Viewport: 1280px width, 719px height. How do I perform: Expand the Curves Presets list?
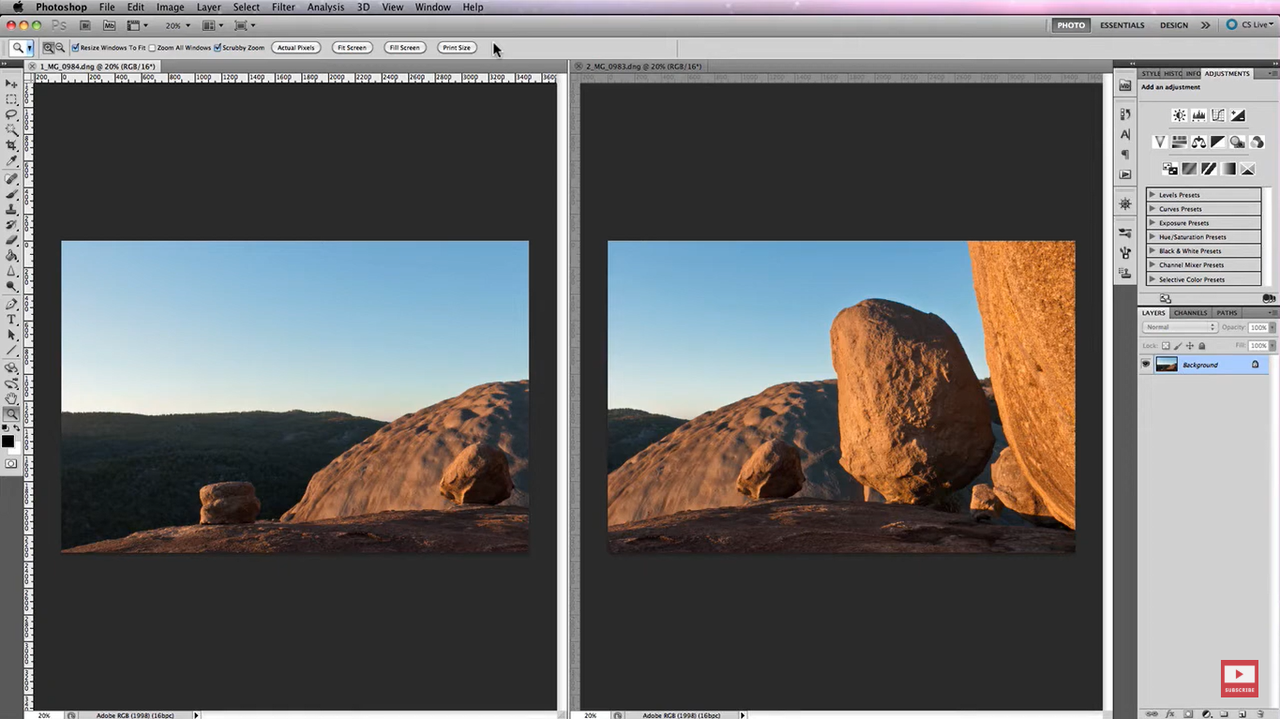(1152, 209)
